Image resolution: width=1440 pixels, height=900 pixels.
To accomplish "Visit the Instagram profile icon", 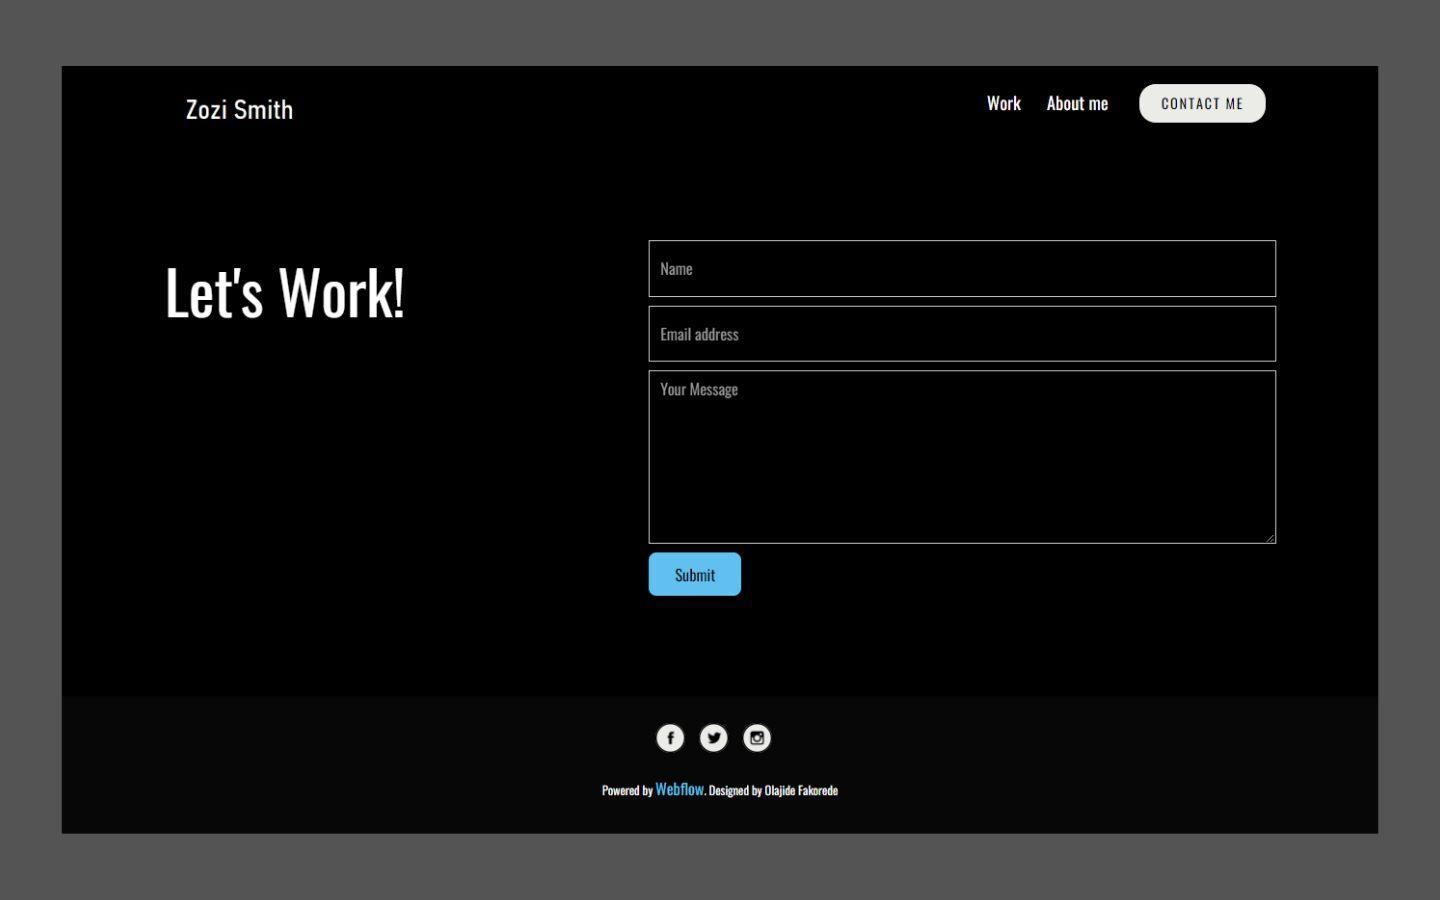I will (757, 737).
